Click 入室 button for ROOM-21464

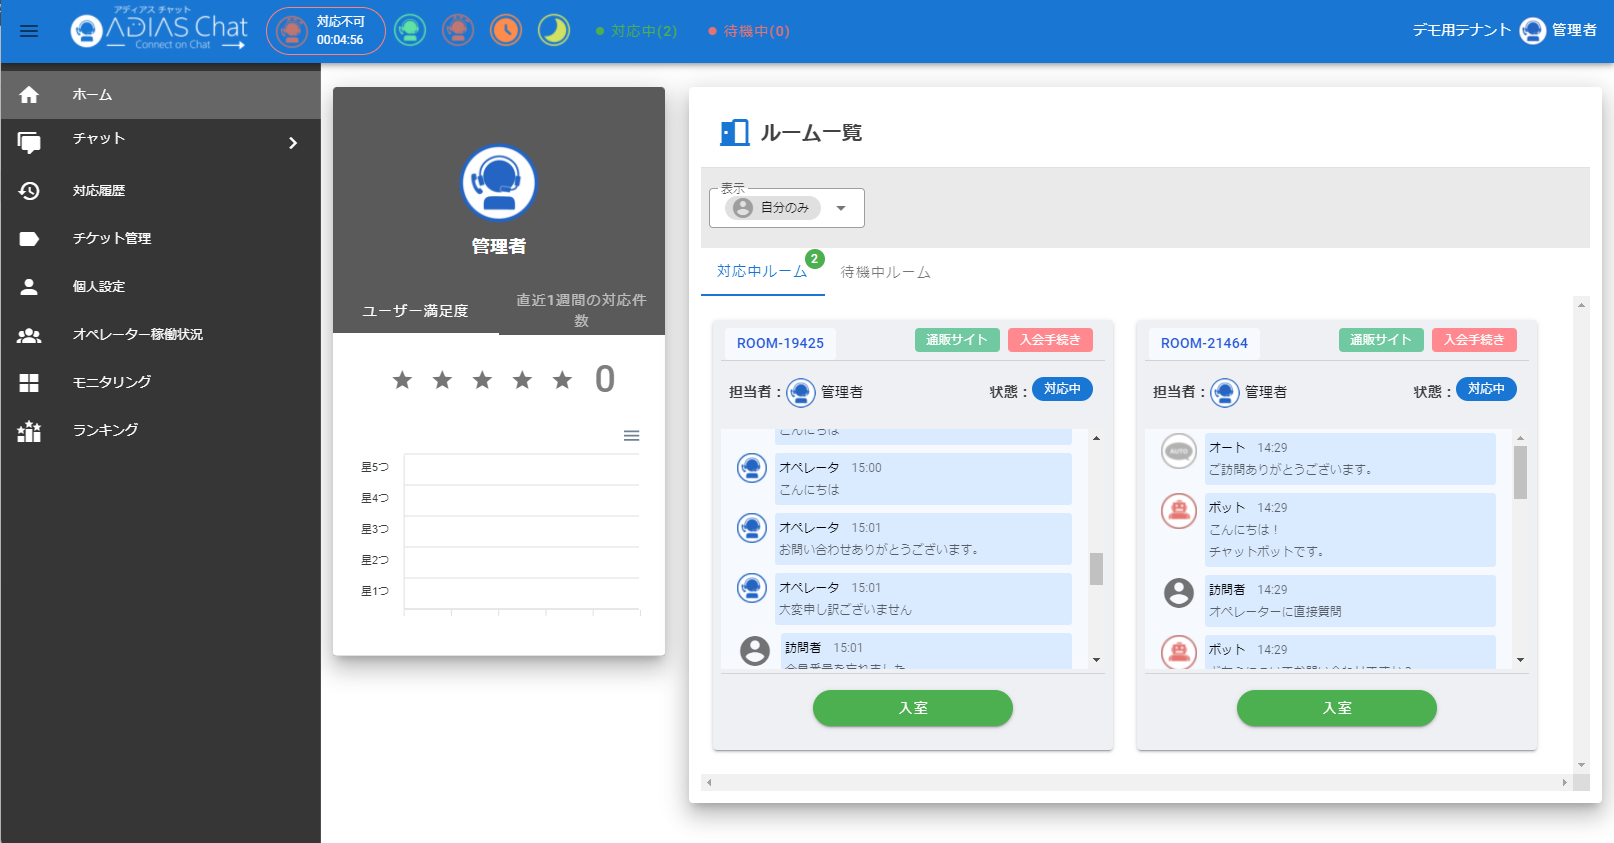pos(1336,708)
